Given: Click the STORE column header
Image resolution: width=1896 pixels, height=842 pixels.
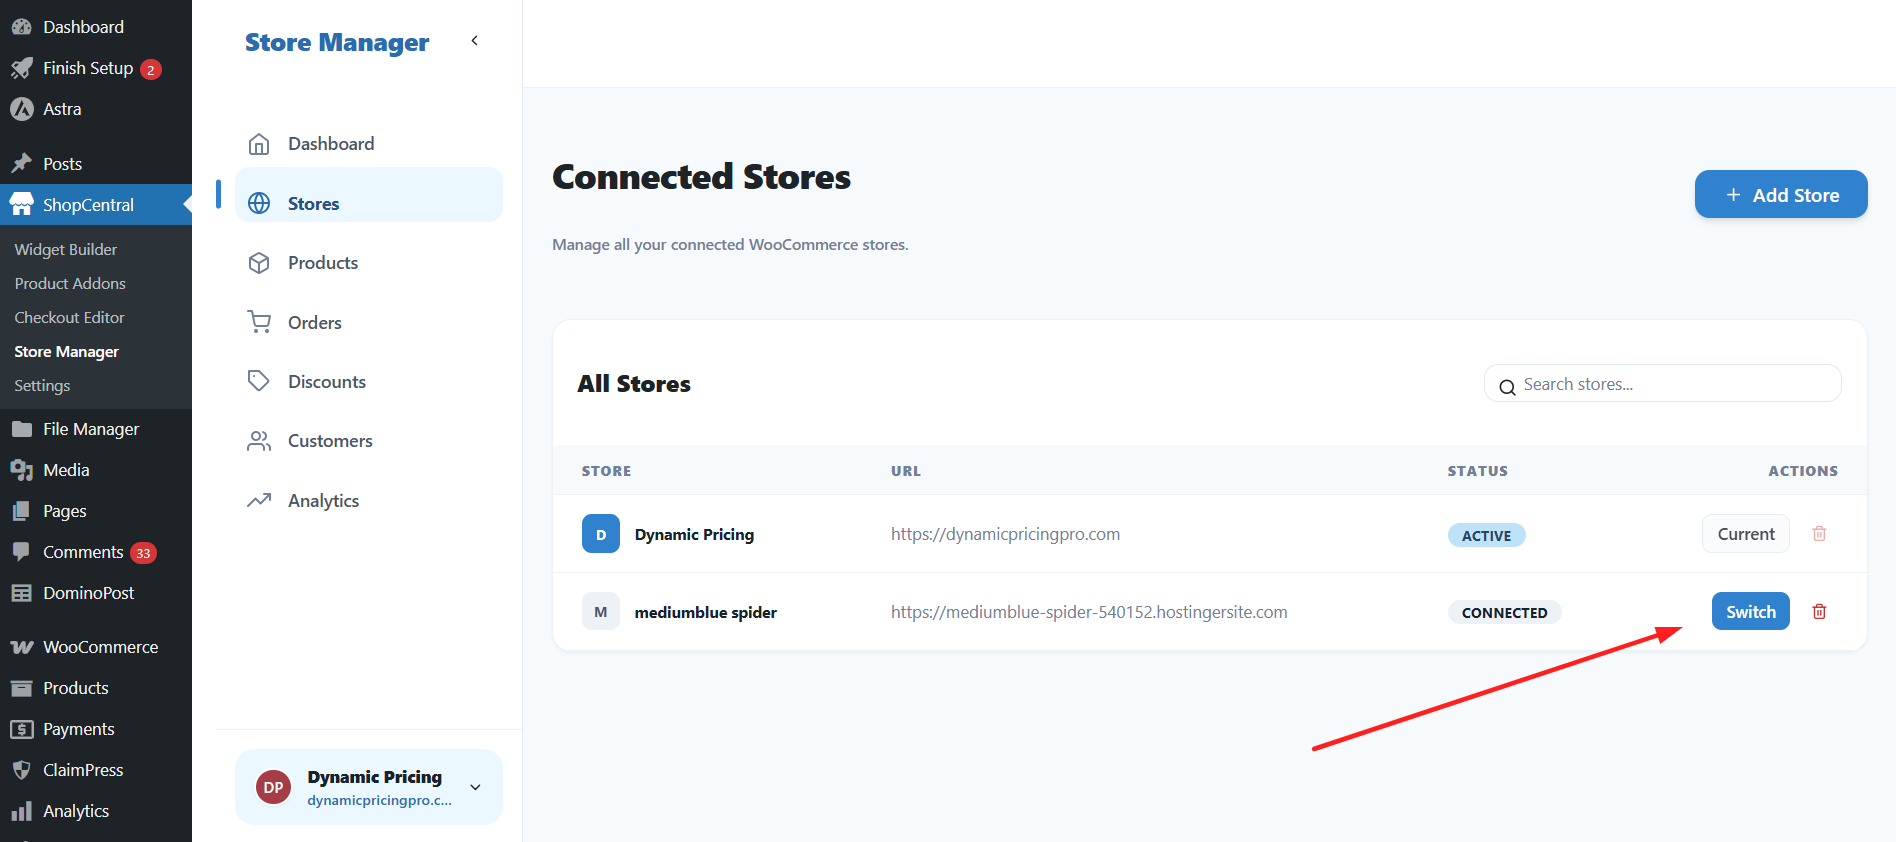Looking at the screenshot, I should coord(606,471).
